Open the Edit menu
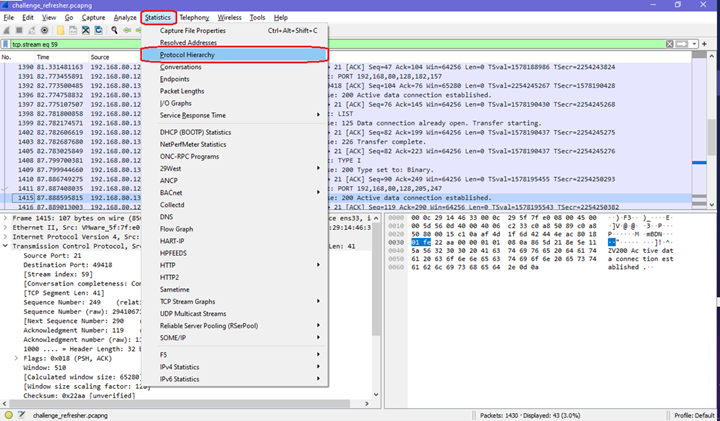The width and height of the screenshot is (720, 421). (28, 17)
